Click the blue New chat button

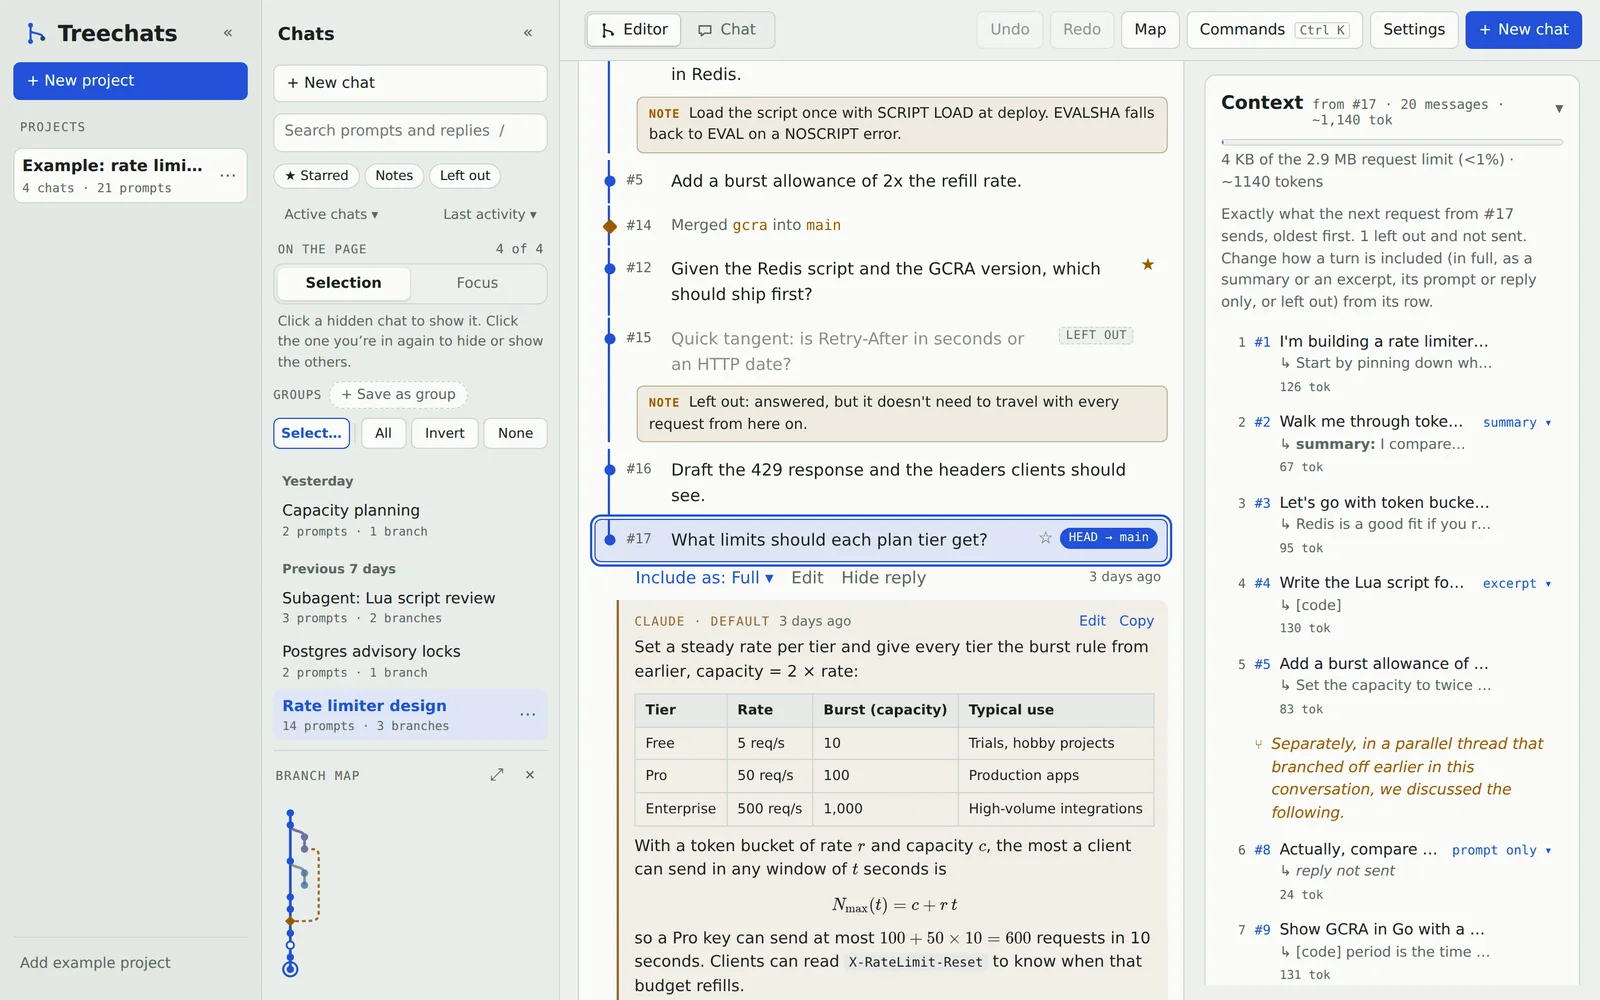[1523, 30]
